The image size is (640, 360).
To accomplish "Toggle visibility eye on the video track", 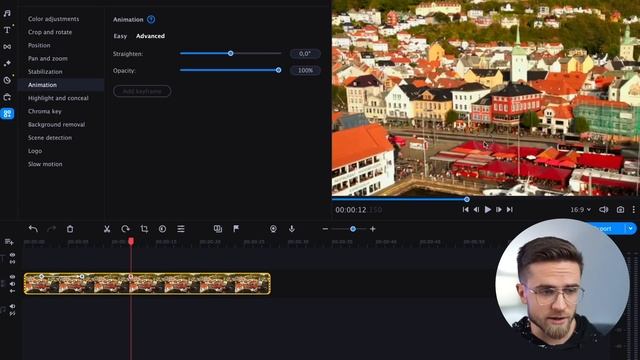I will [12, 277].
